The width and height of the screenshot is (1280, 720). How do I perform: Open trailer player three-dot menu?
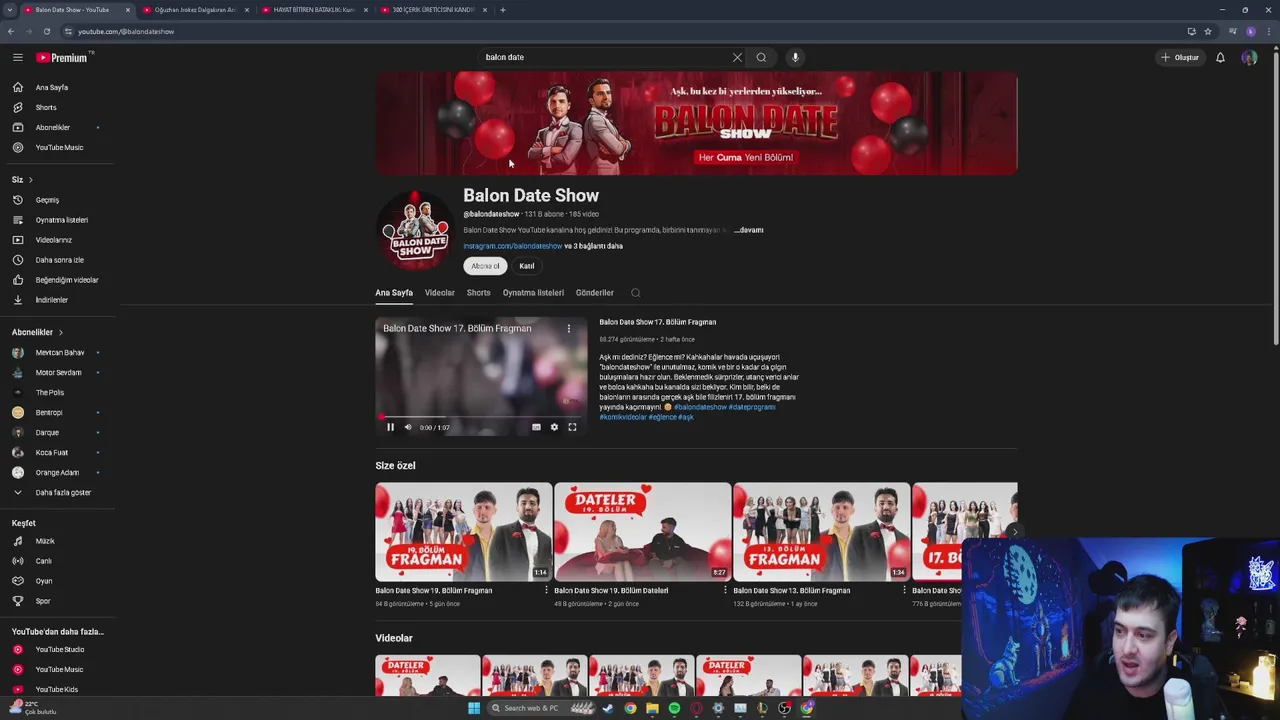point(569,328)
